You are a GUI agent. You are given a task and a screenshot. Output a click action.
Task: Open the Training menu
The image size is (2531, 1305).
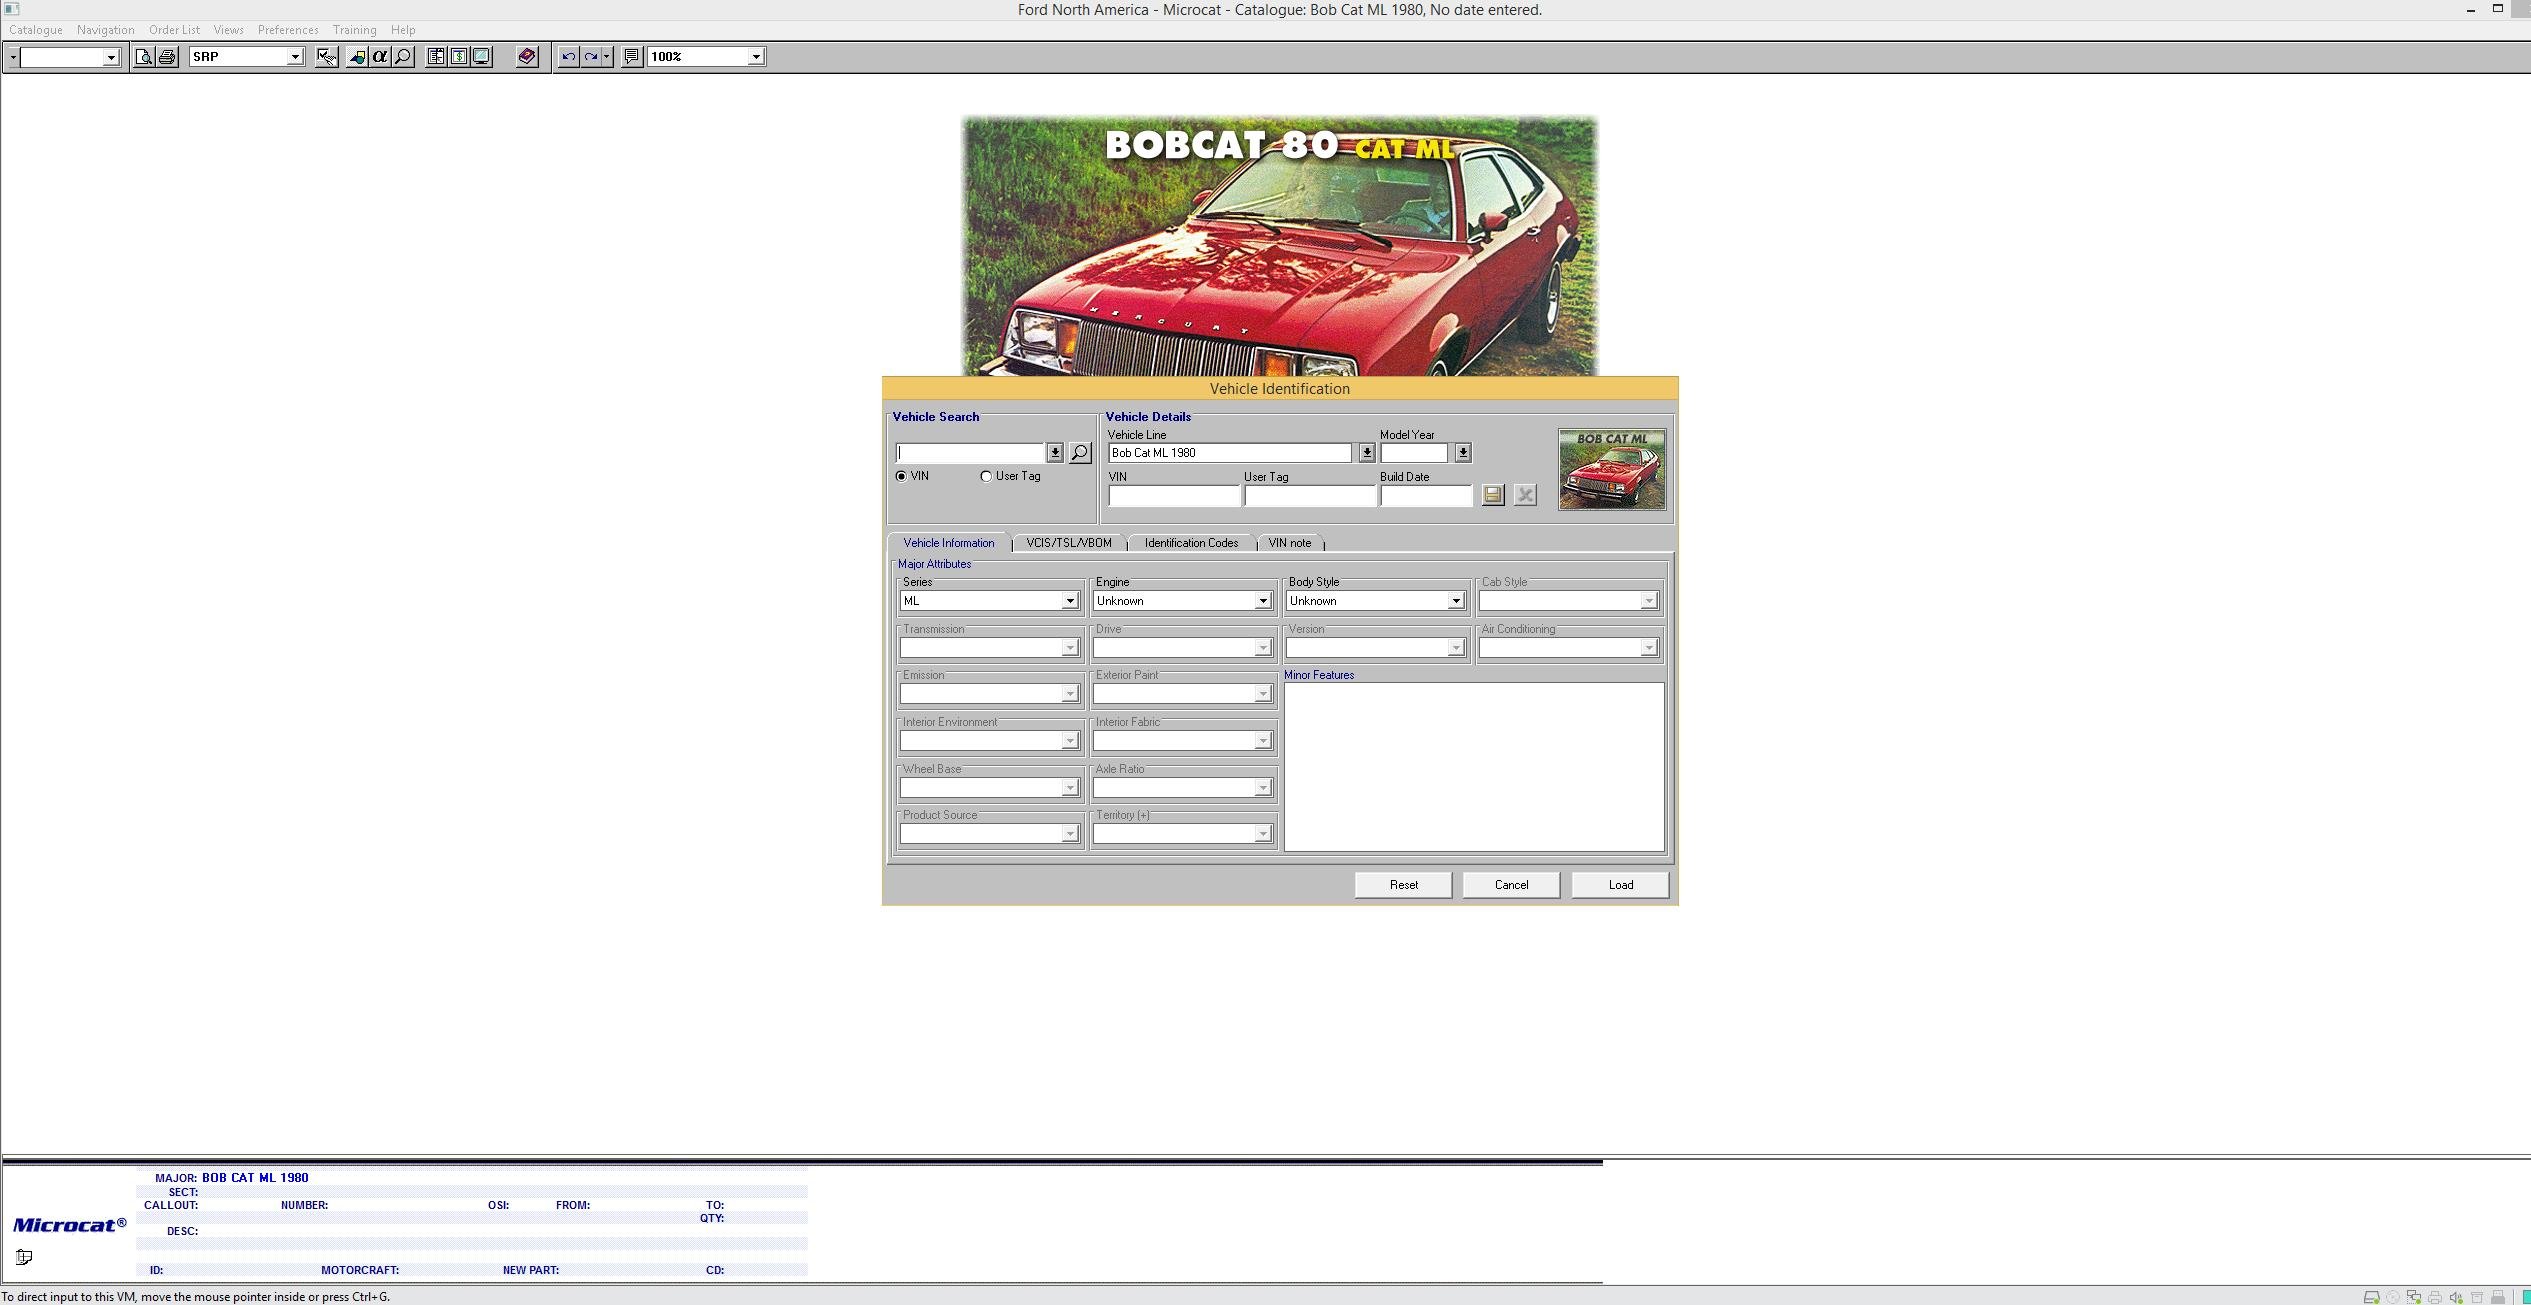click(354, 30)
